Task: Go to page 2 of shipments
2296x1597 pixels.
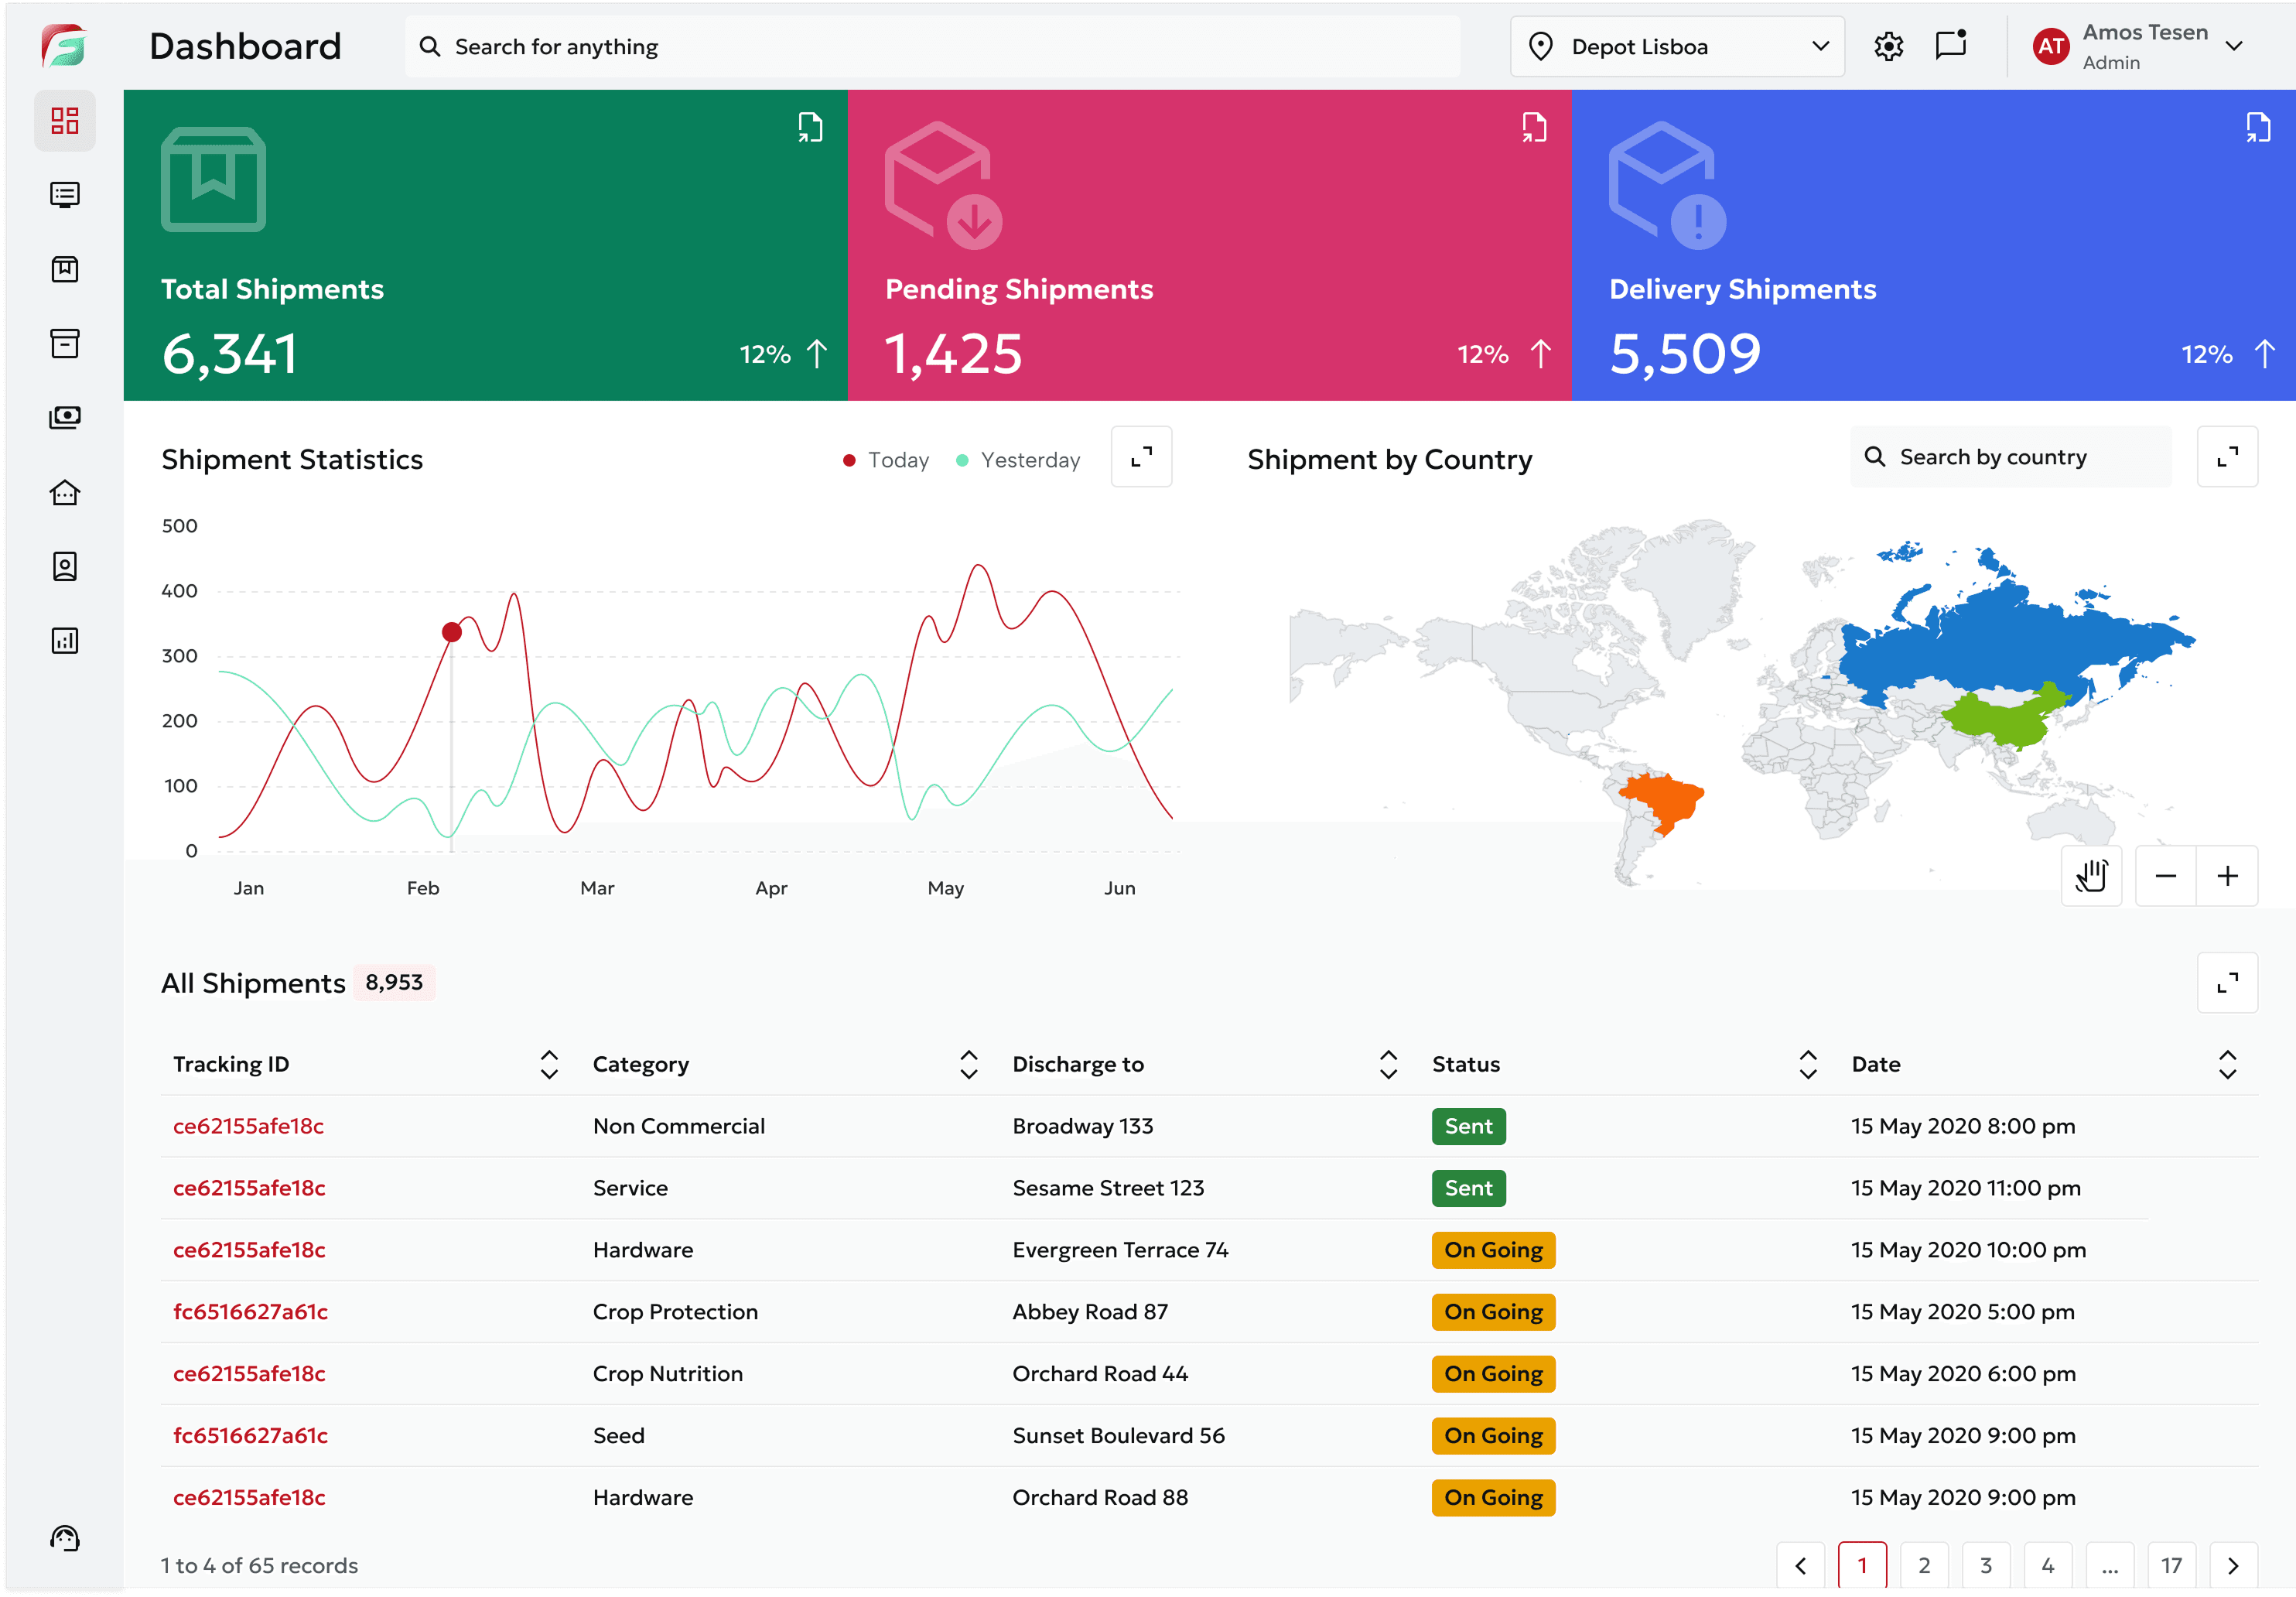Action: [1923, 1565]
